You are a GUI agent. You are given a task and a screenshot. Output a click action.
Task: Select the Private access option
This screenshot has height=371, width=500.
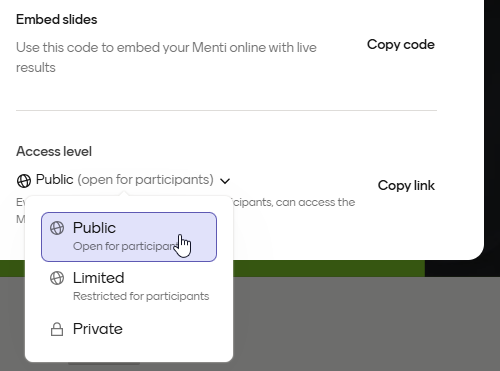[x=129, y=329]
